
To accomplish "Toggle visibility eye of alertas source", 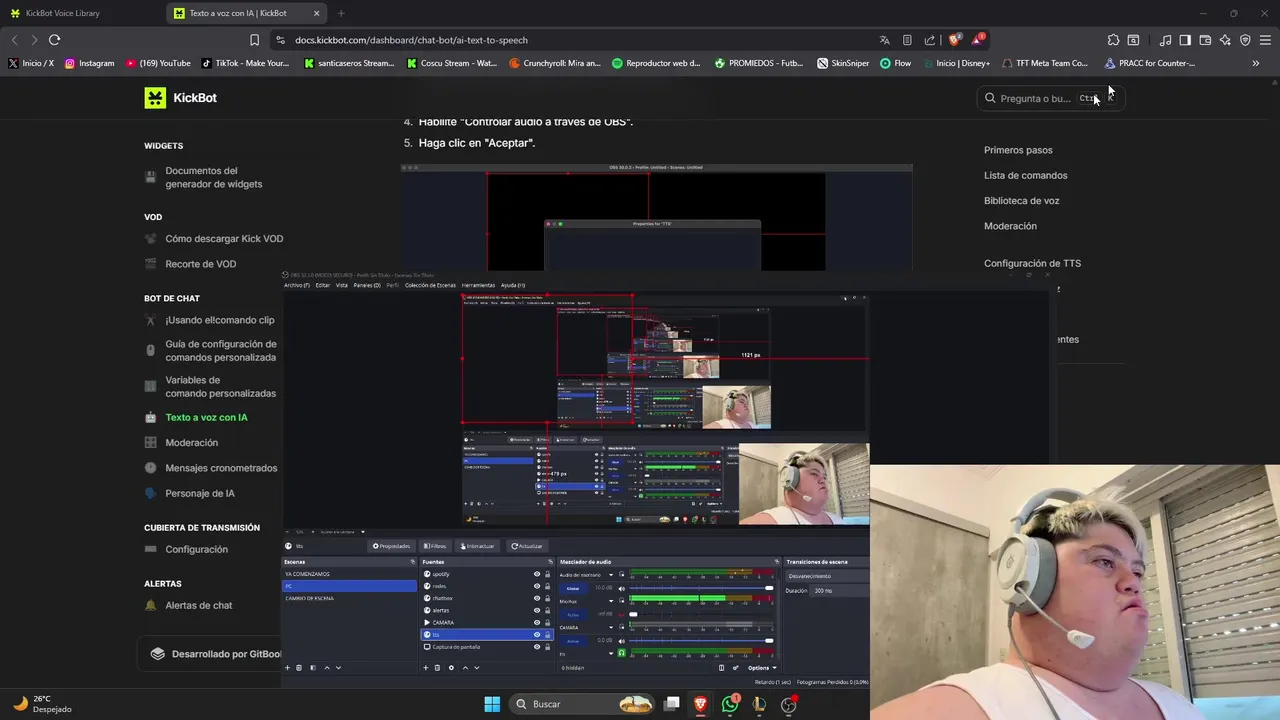I will [x=537, y=610].
